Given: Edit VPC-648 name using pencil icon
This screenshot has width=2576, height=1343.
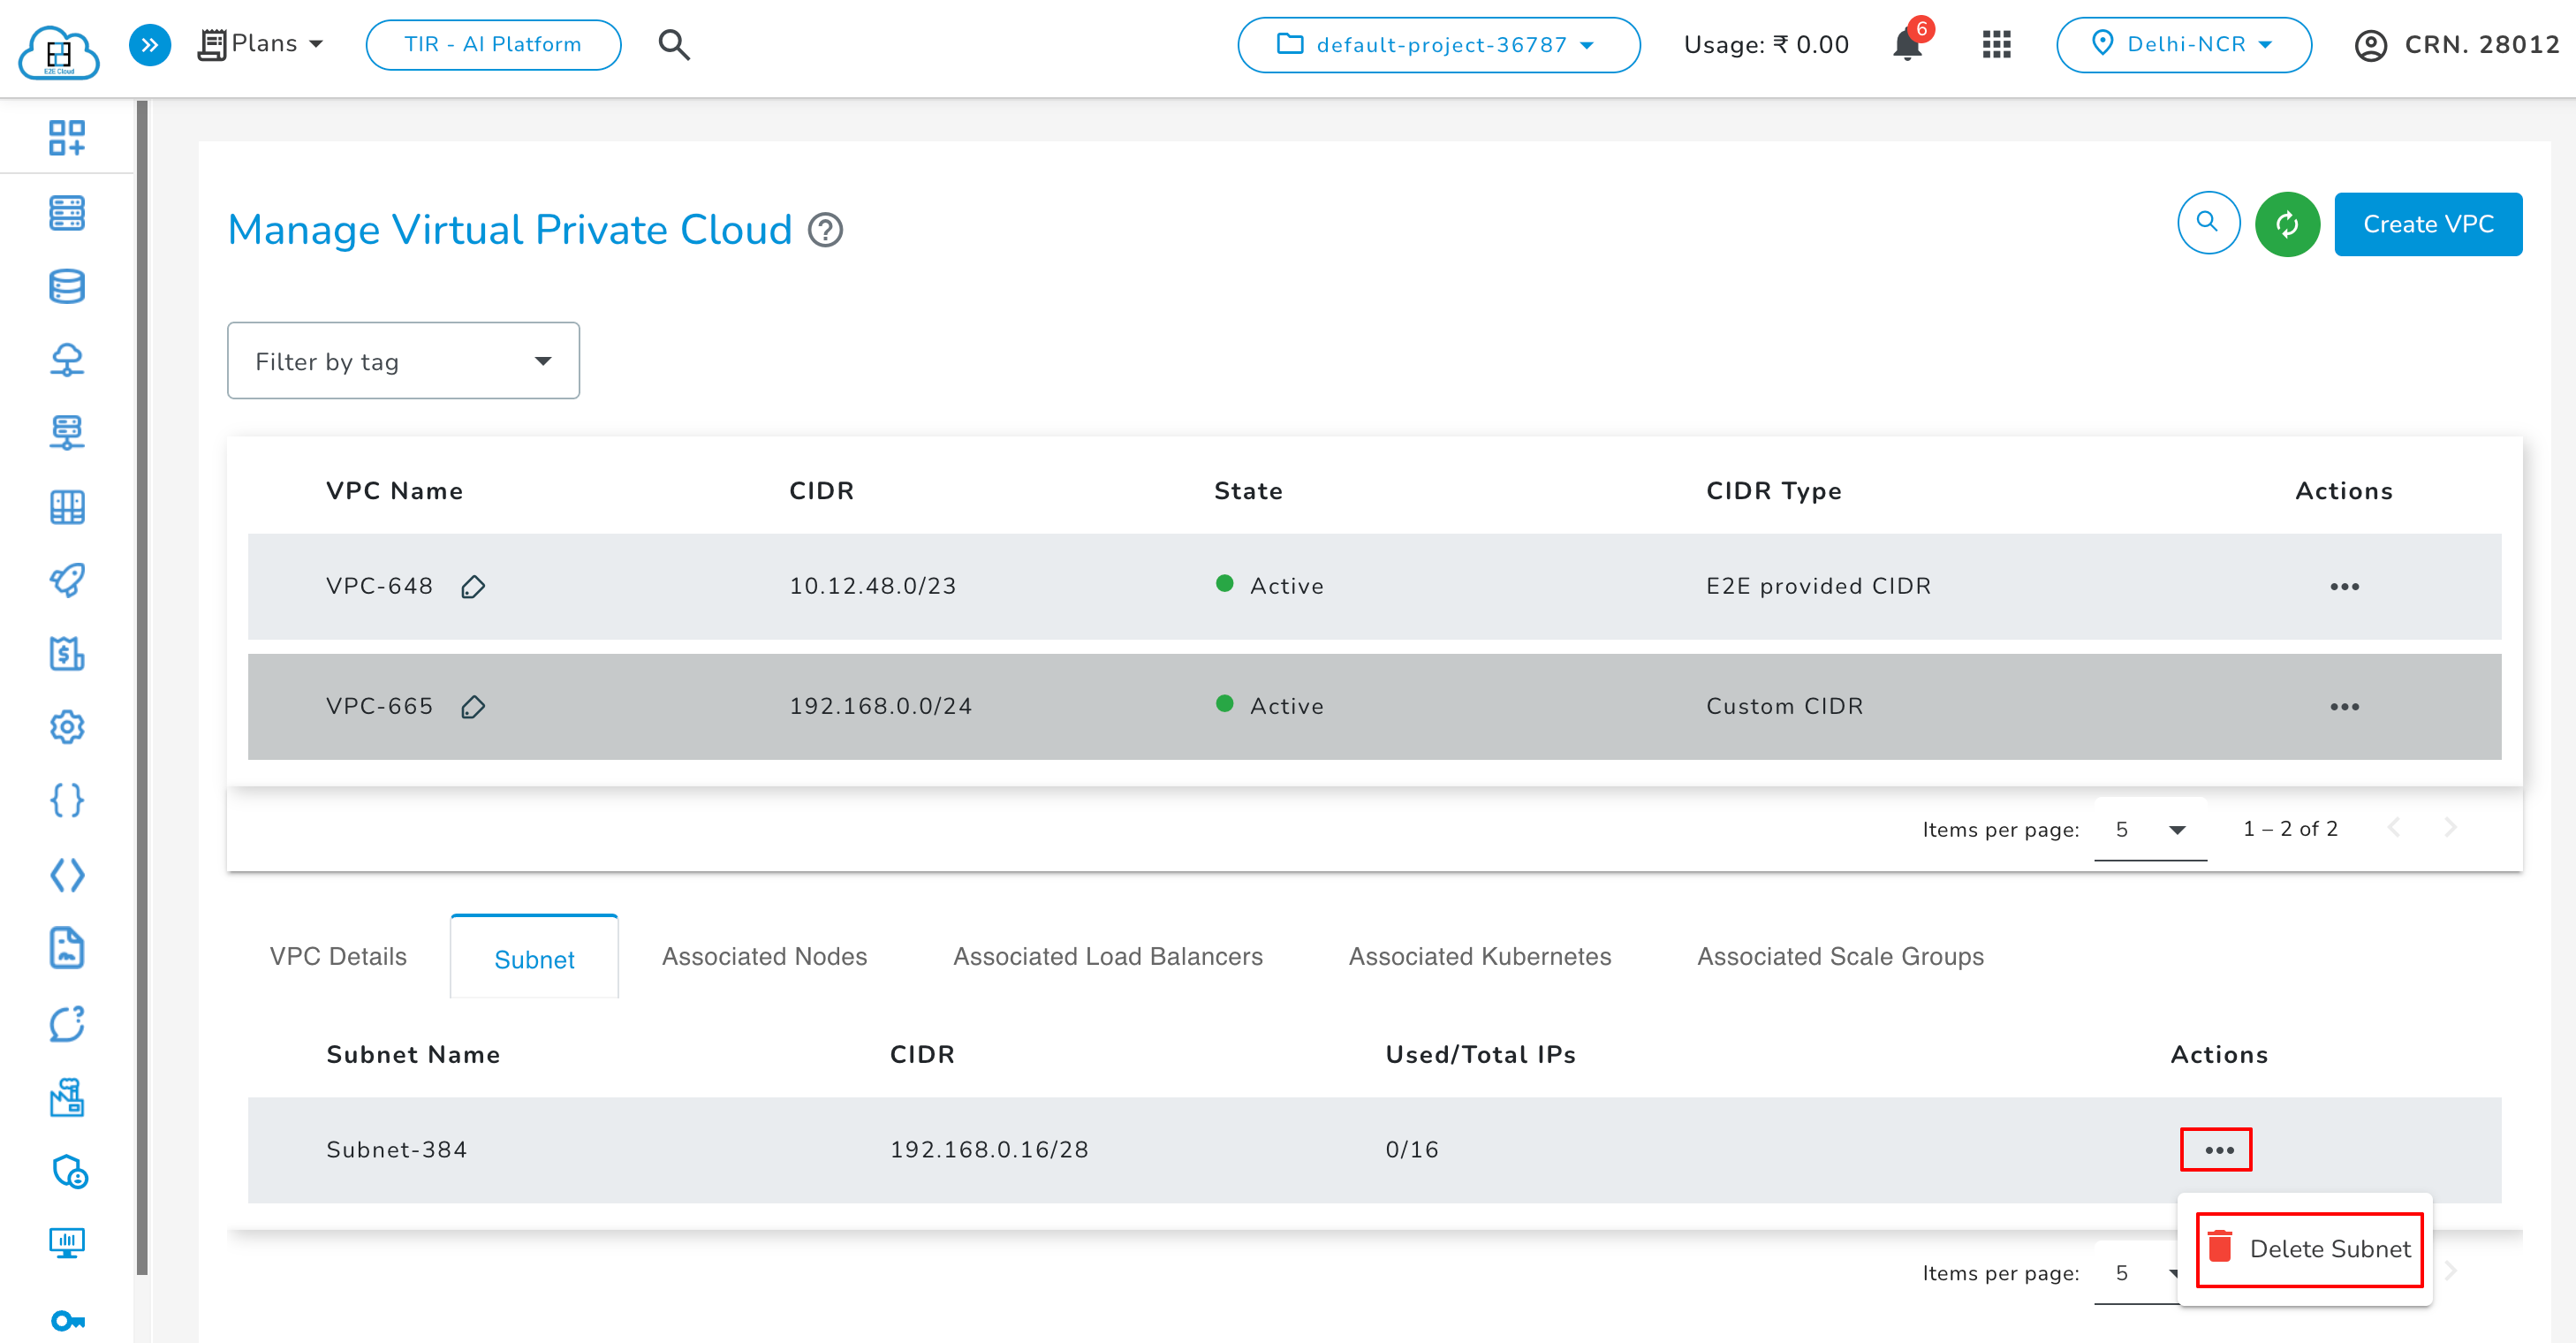Looking at the screenshot, I should coord(474,587).
